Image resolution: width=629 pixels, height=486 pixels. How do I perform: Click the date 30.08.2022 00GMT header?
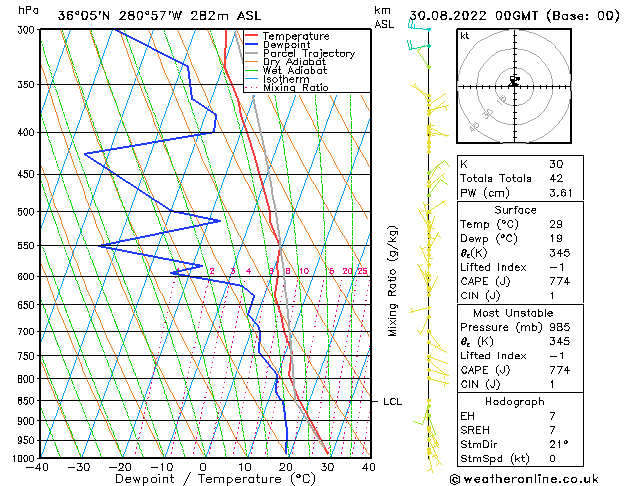pos(515,16)
